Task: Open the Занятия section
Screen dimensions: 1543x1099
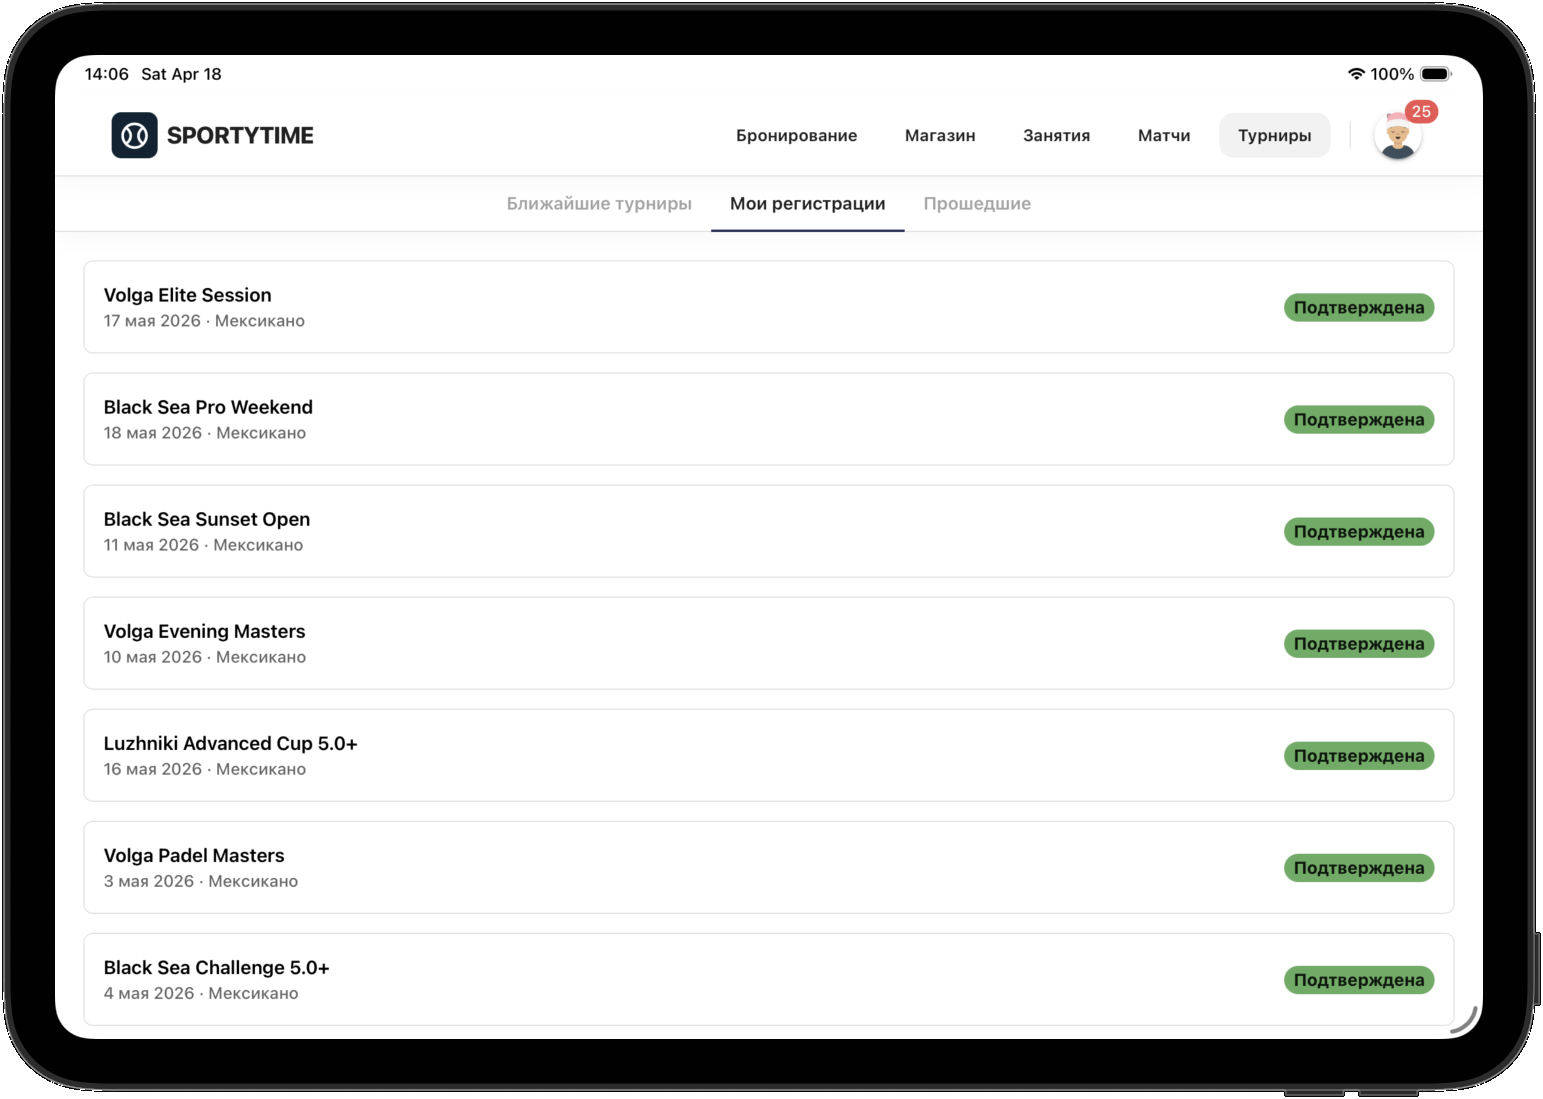Action: pyautogui.click(x=1056, y=135)
